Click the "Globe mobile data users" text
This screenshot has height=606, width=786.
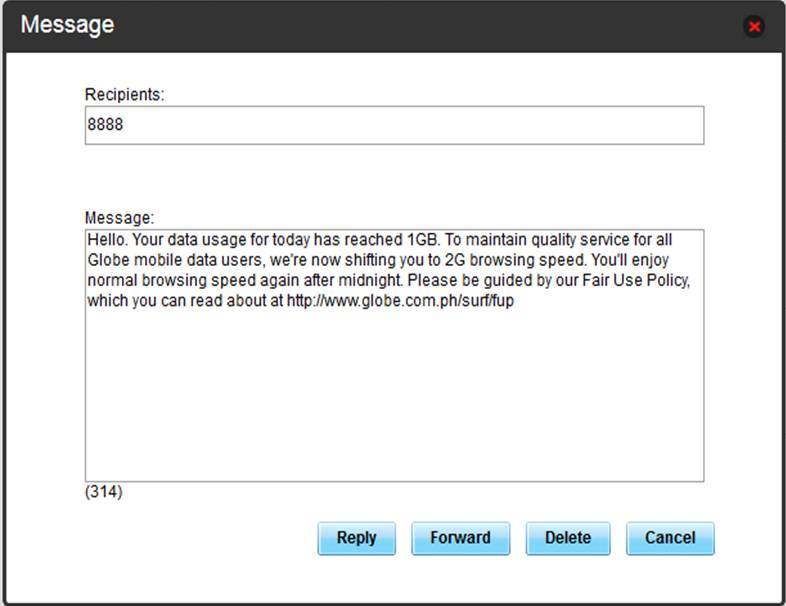167,261
